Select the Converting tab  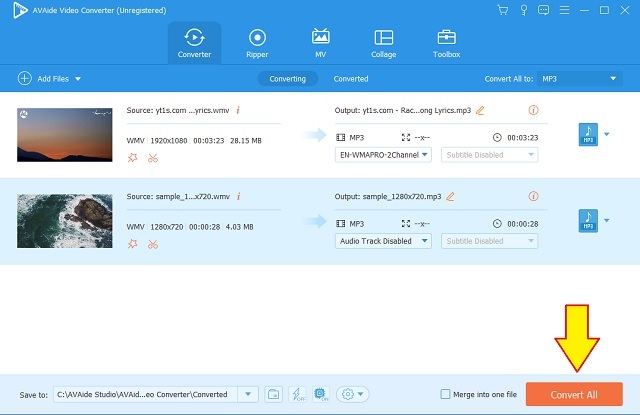[287, 79]
